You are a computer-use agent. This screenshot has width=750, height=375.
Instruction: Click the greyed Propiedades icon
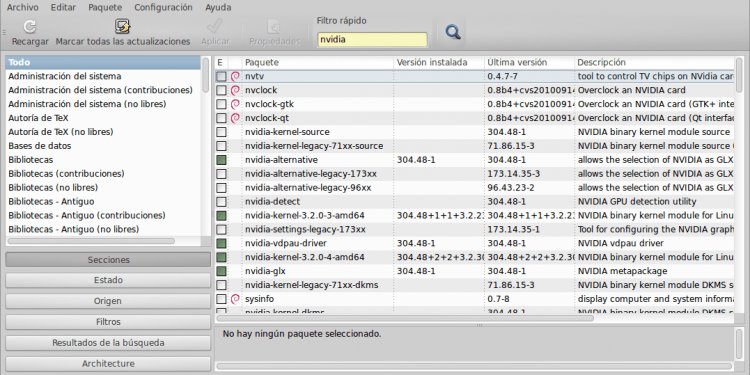point(274,27)
